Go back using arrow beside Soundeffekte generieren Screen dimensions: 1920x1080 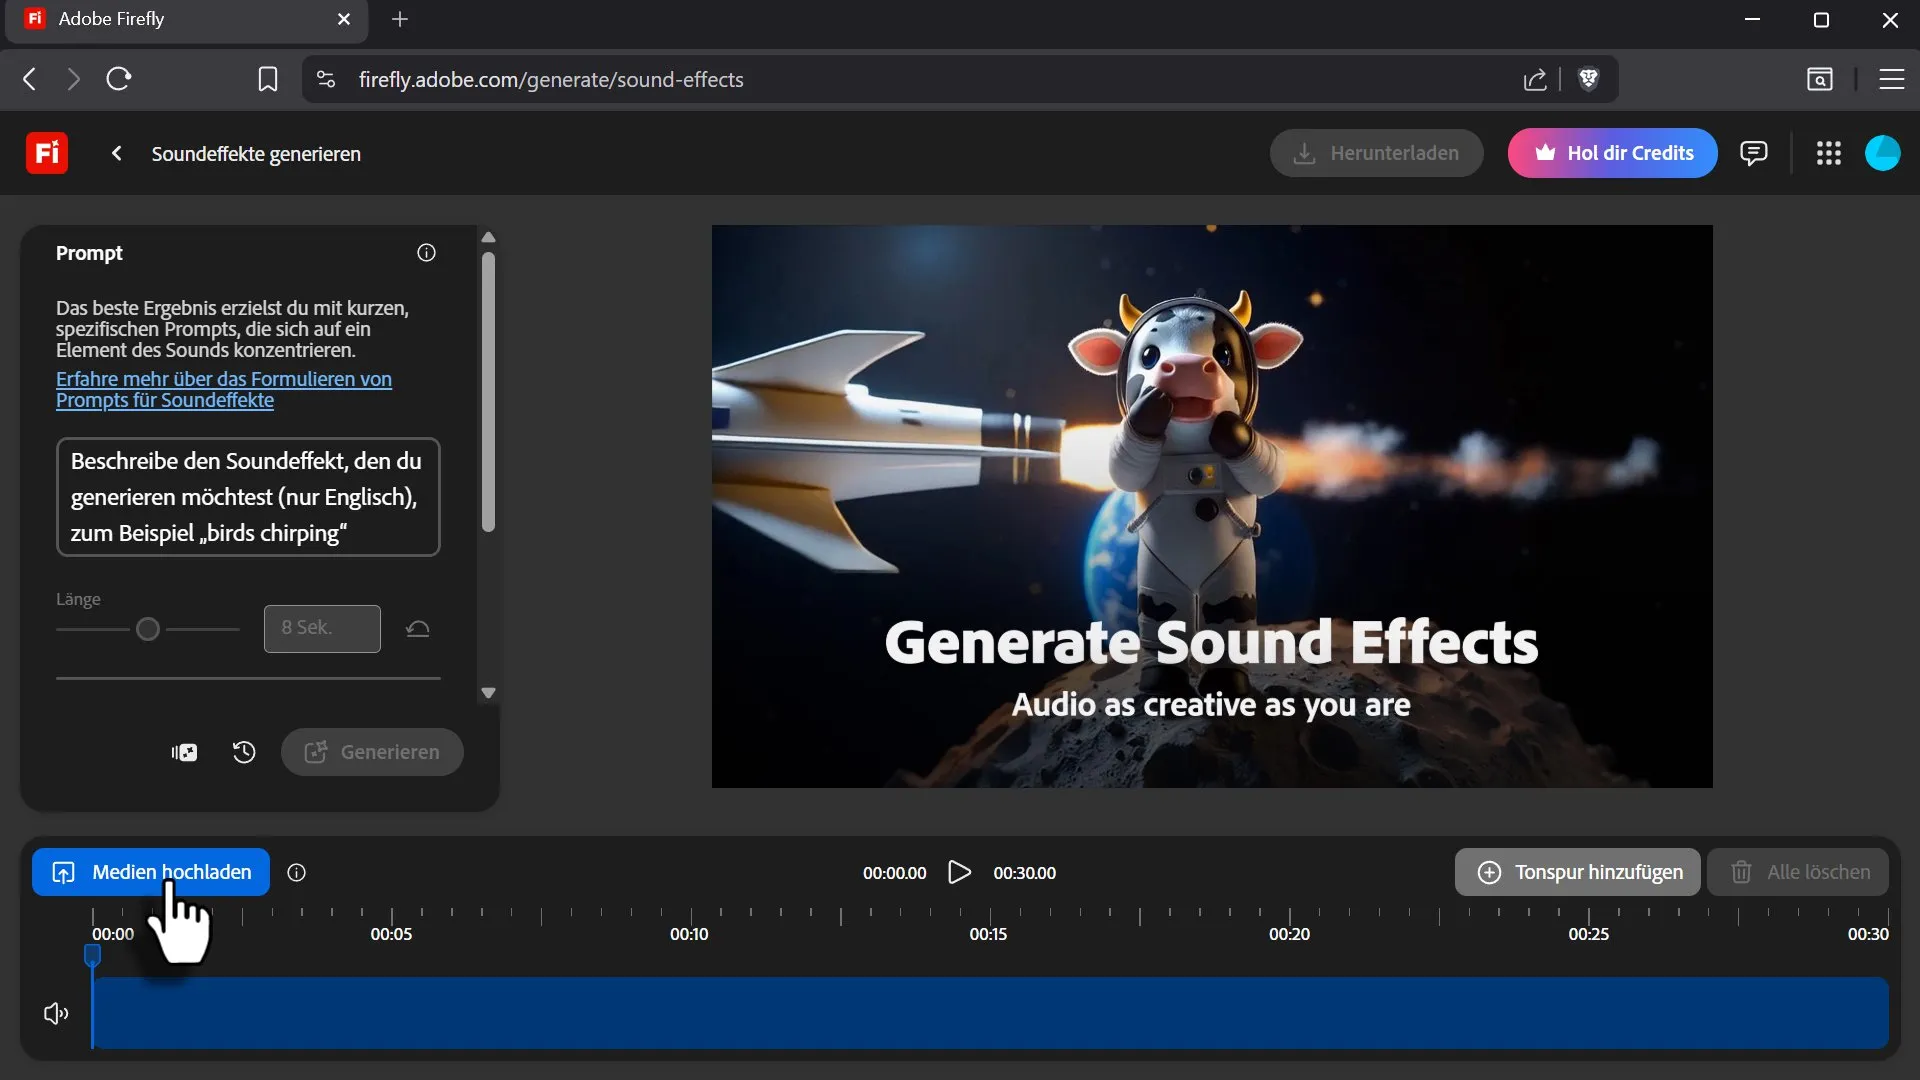tap(117, 153)
